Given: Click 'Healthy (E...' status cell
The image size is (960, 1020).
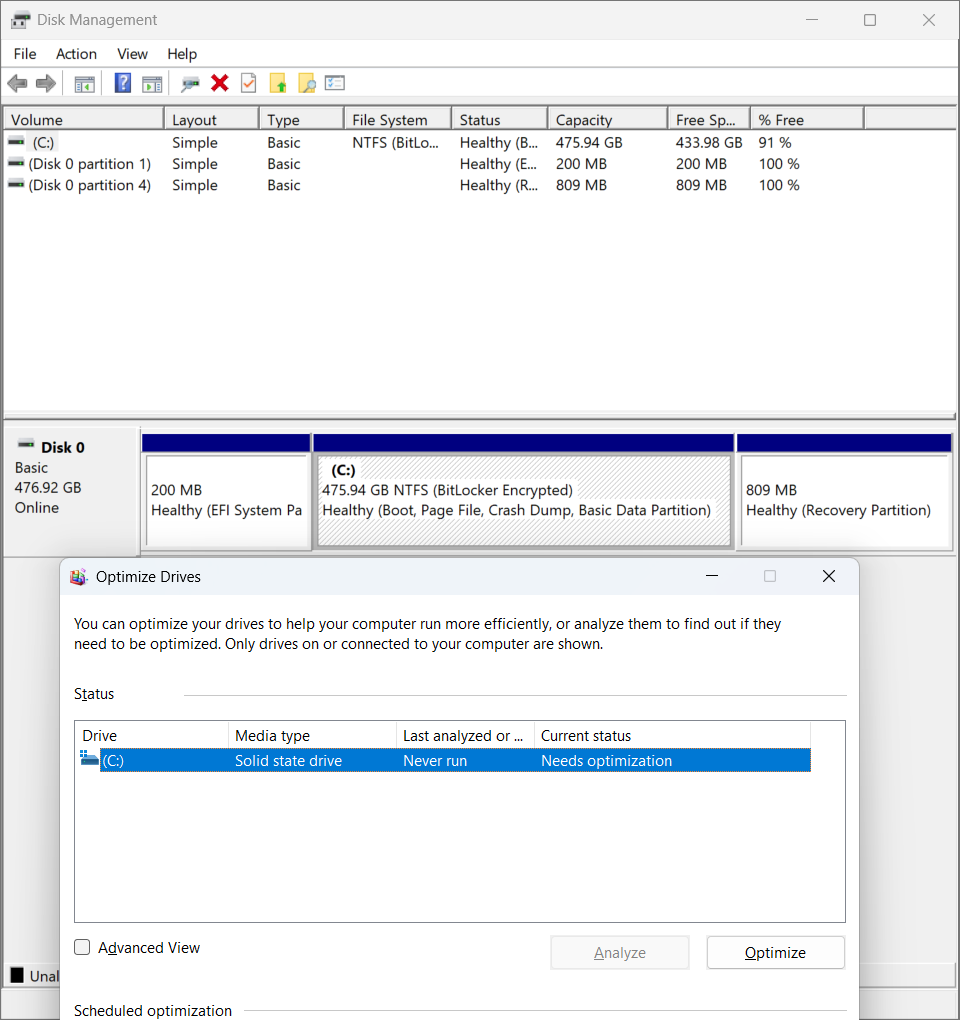Looking at the screenshot, I should tap(499, 164).
